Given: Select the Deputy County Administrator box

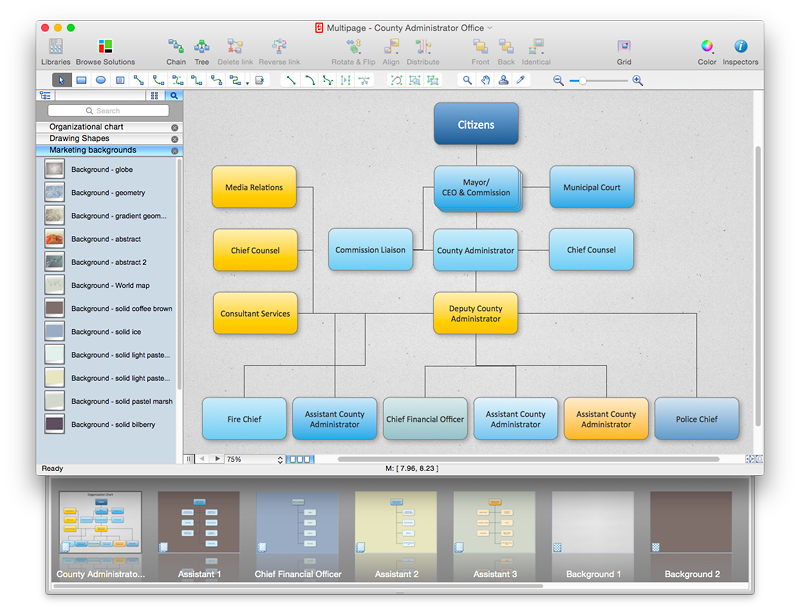Looking at the screenshot, I should [x=476, y=313].
